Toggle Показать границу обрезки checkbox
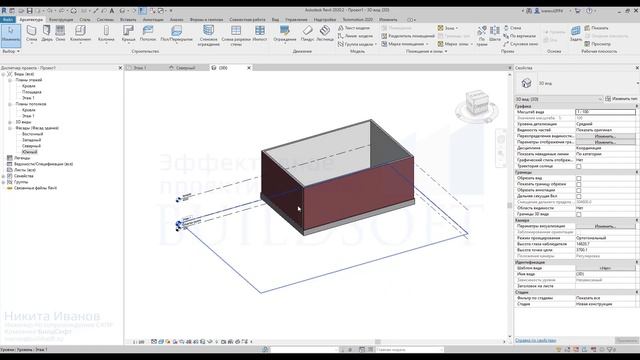Viewport: 640px width, 360px height. pyautogui.click(x=578, y=184)
